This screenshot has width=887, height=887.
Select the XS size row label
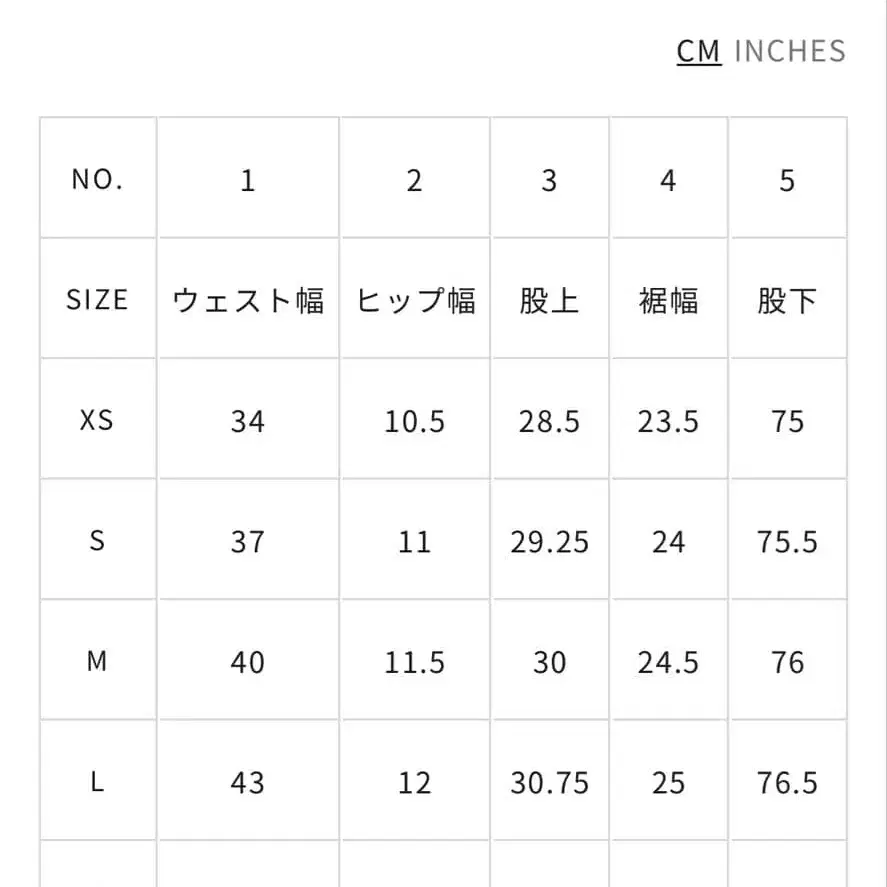97,421
